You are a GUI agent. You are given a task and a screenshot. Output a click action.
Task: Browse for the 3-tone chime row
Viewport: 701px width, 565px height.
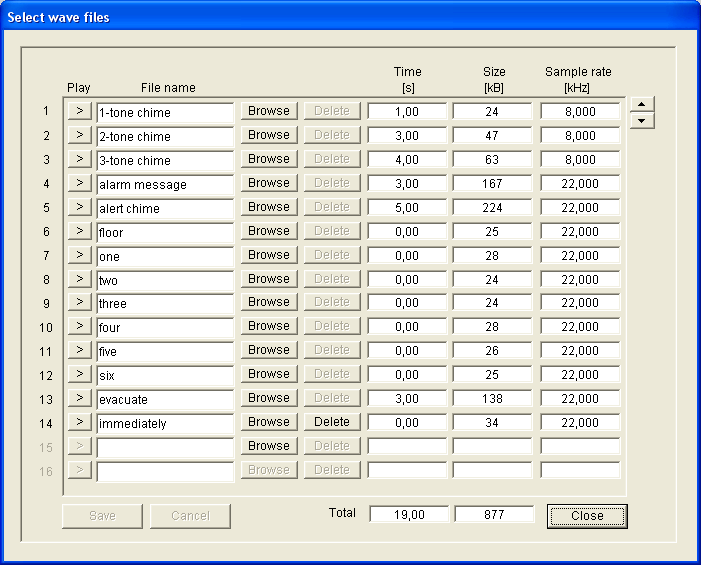[269, 159]
